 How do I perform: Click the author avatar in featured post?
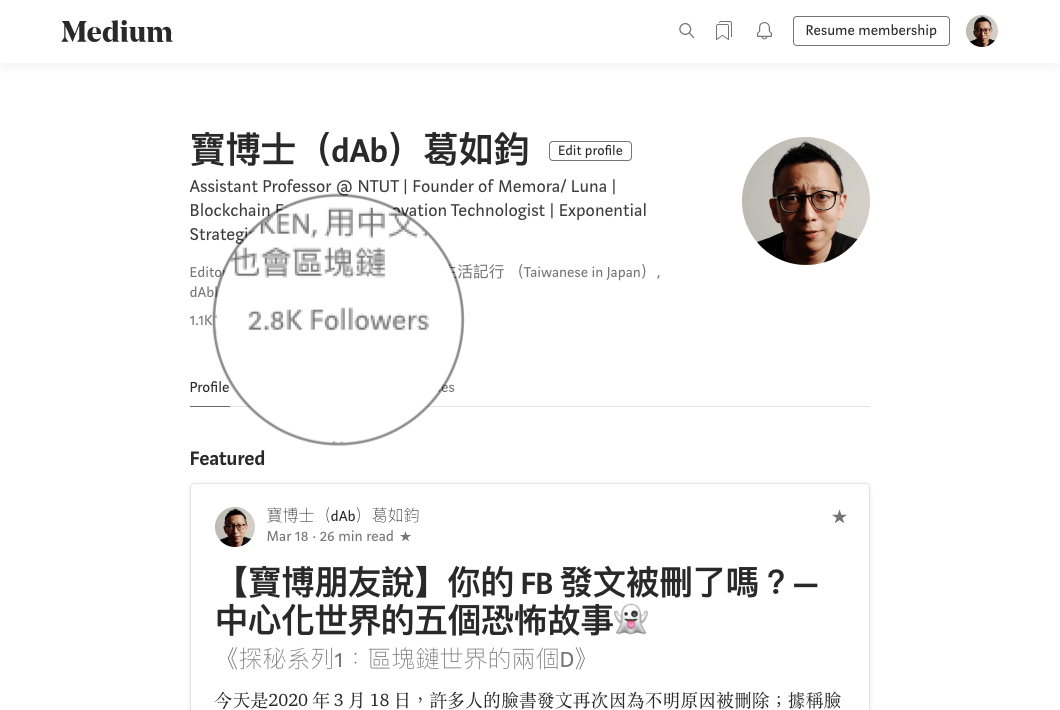tap(235, 527)
